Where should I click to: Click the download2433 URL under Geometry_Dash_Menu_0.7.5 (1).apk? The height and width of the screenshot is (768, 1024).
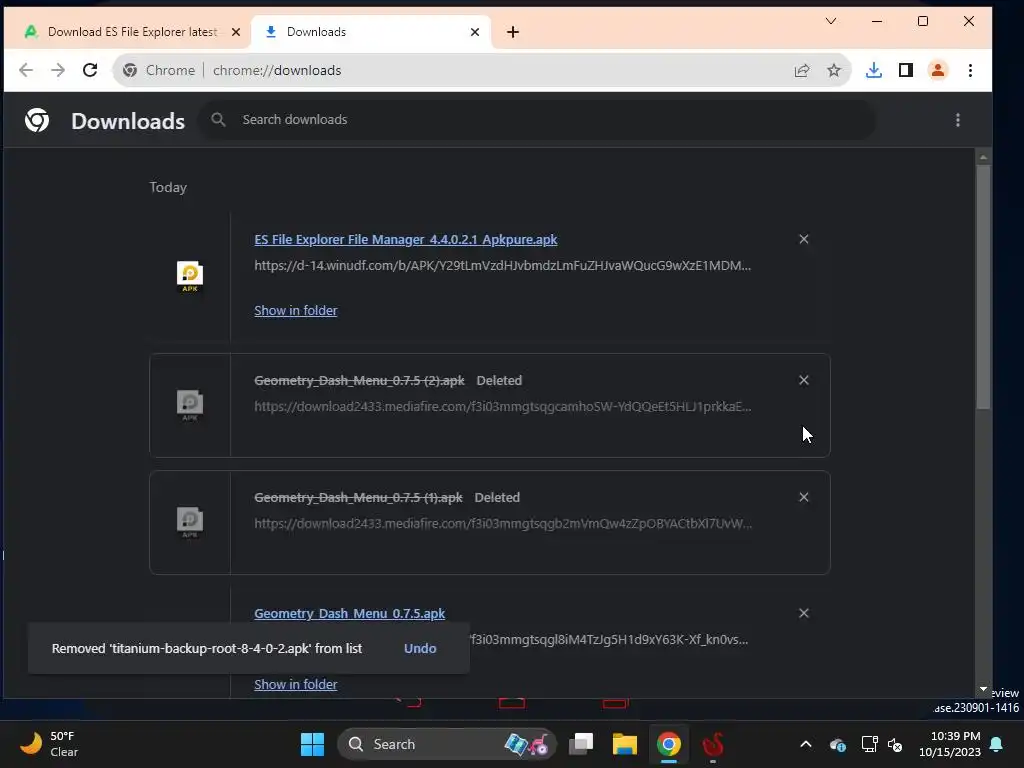[x=503, y=524]
